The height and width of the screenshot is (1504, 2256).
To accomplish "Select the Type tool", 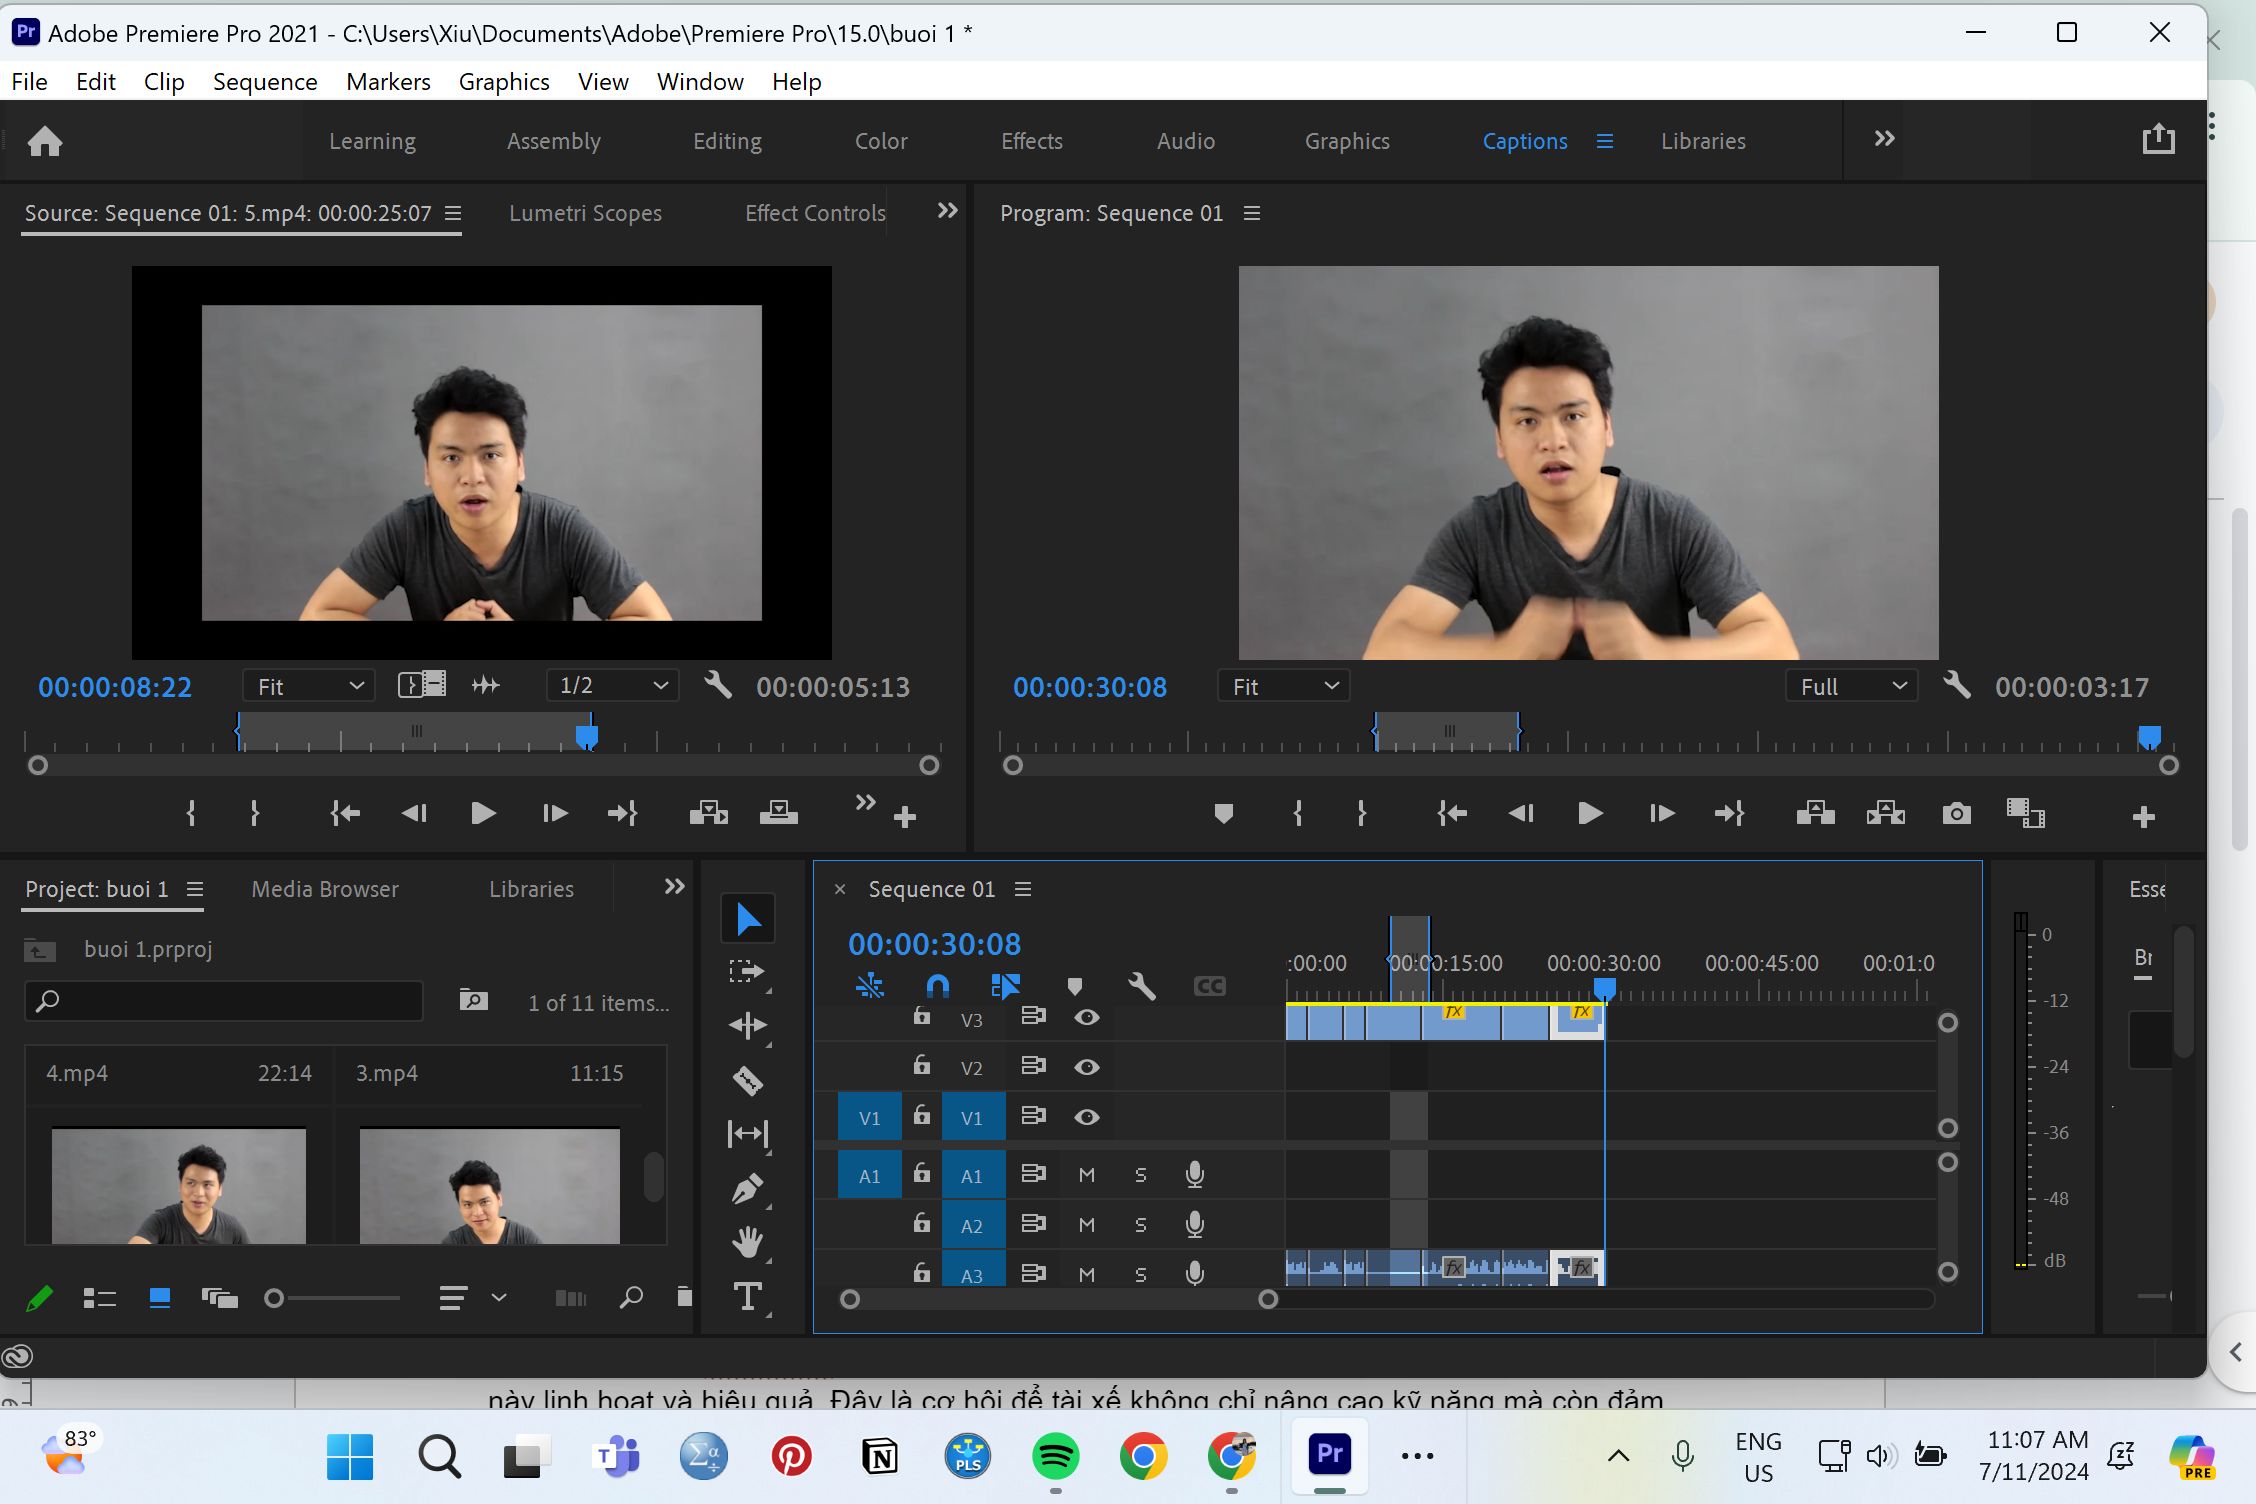I will [747, 1296].
